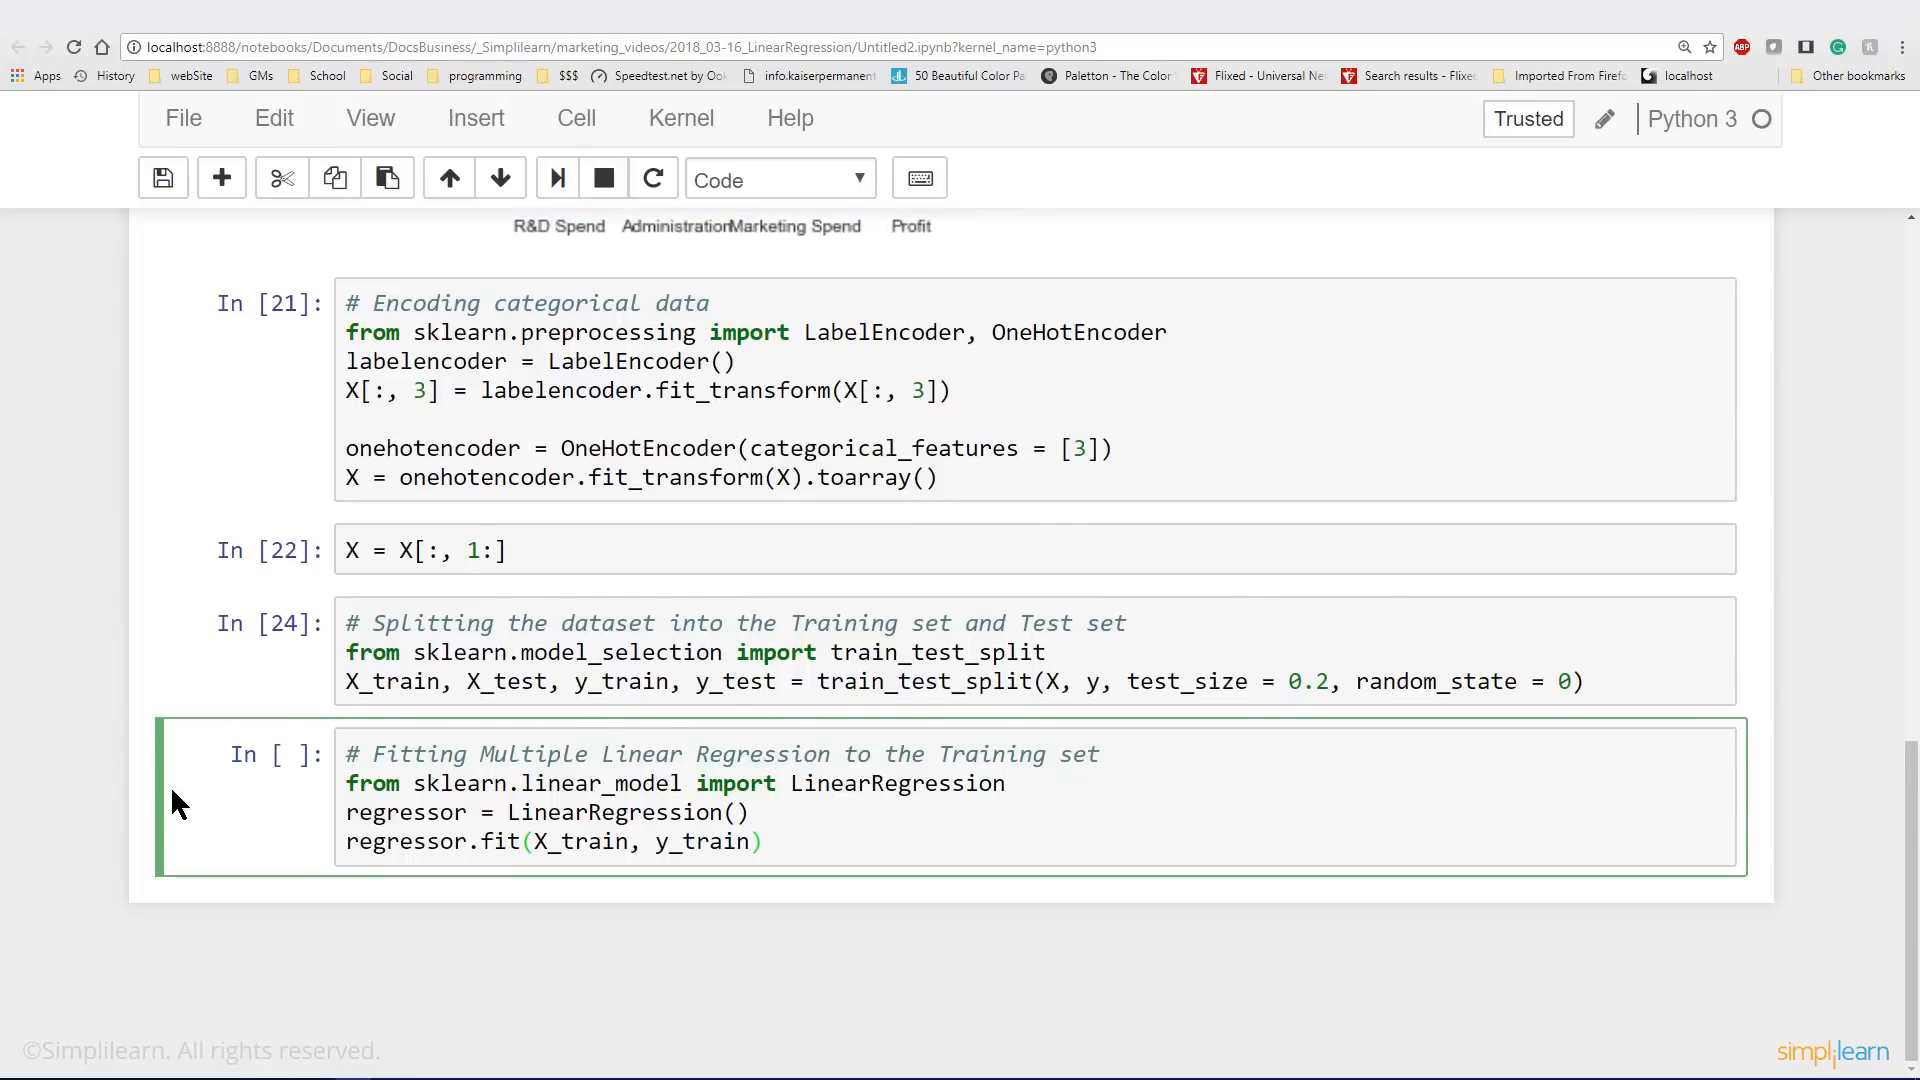
Task: Insert a new cell below with the plus icon
Action: point(222,179)
